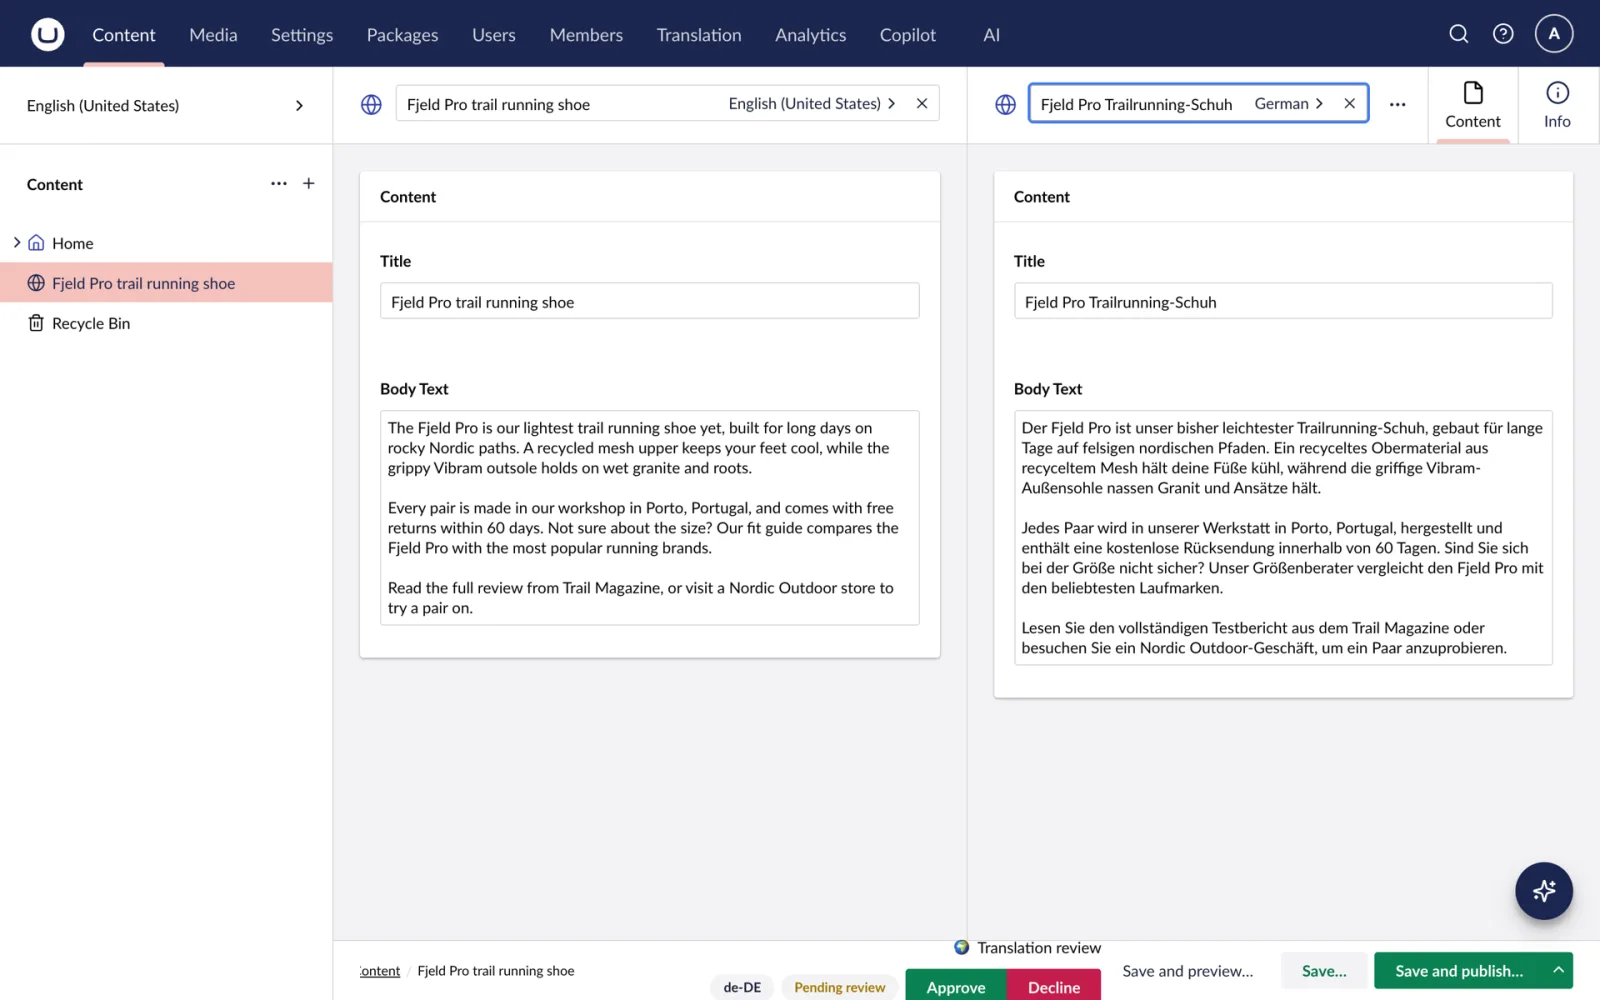Click the globe icon beside German variant
Image resolution: width=1600 pixels, height=1000 pixels.
pos(1006,104)
